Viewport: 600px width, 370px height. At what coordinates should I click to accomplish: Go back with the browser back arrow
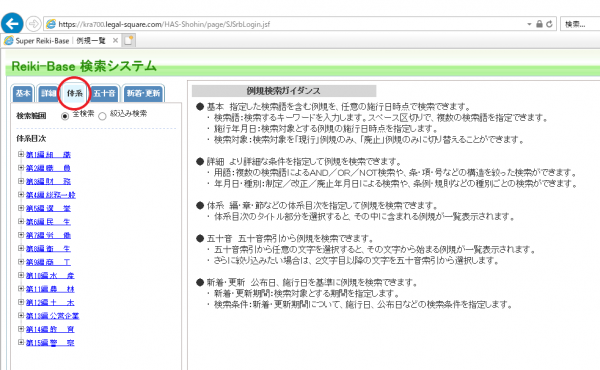12,24
